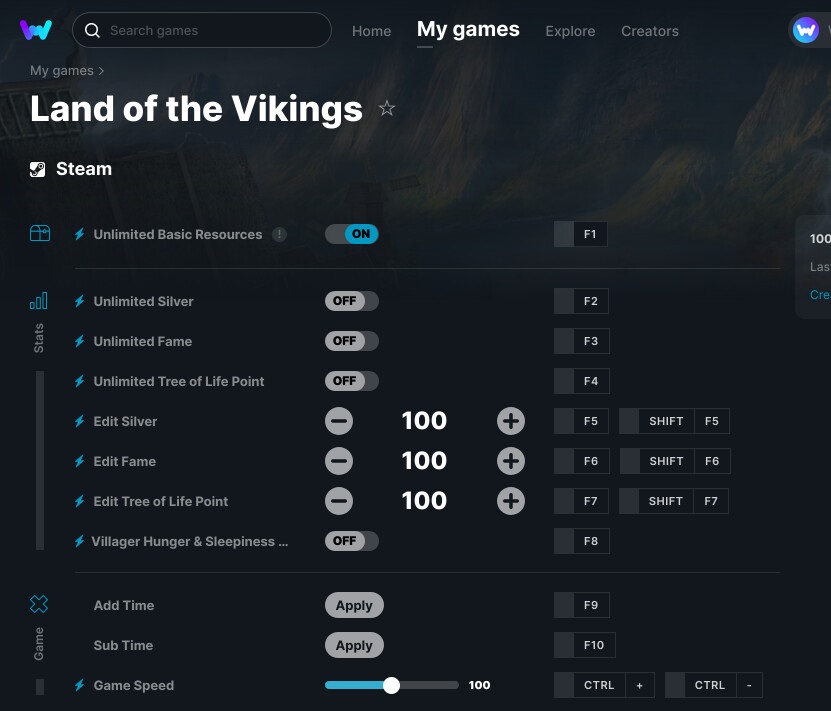This screenshot has height=711, width=831.
Task: Enable Unlimited Tree of Life Point
Action: coord(351,381)
